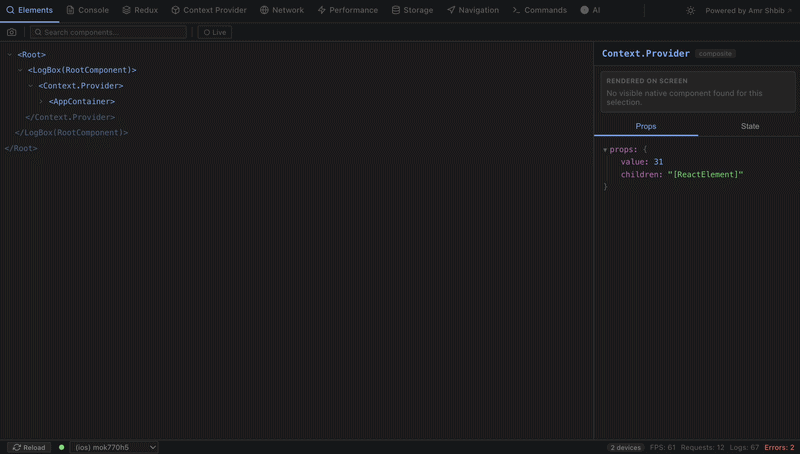Click the Reload button

pyautogui.click(x=29, y=447)
